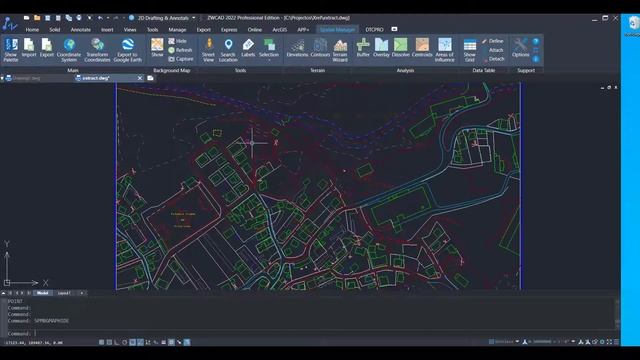
Task: Expand the 2D Drafting & Annotation workspace dropdown
Action: (x=193, y=18)
